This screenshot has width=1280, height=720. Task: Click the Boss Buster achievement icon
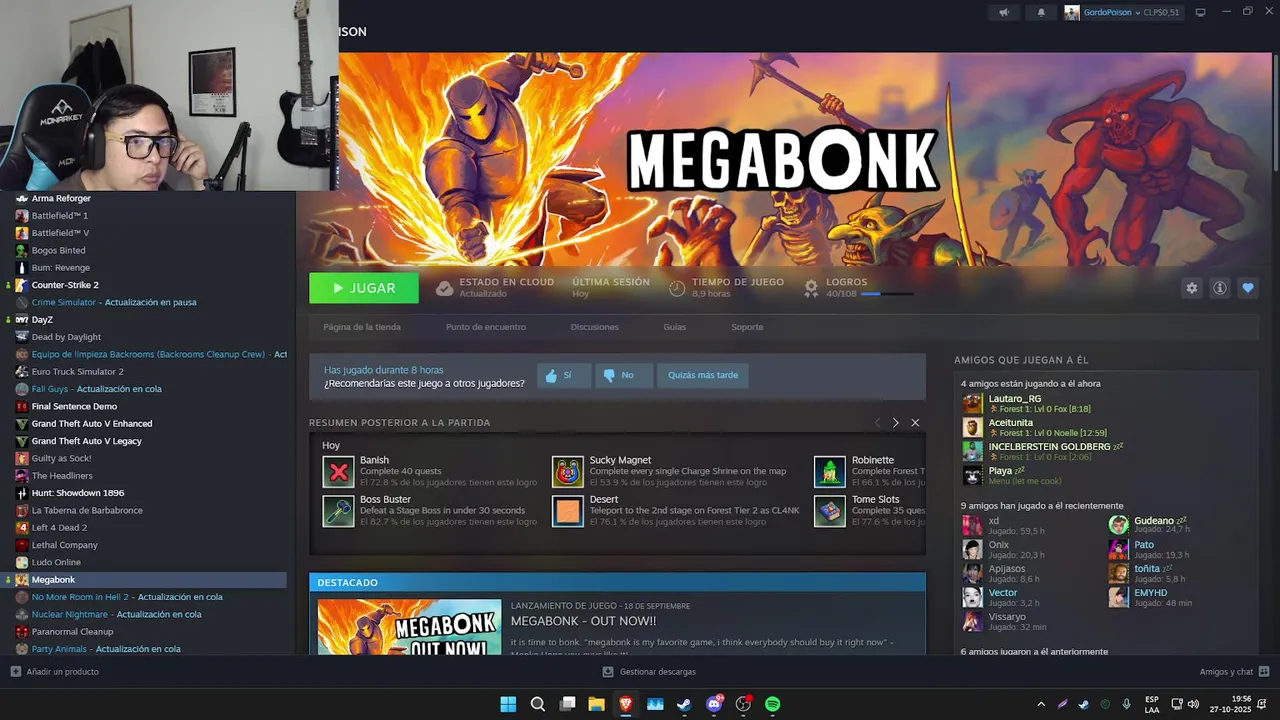coord(339,511)
